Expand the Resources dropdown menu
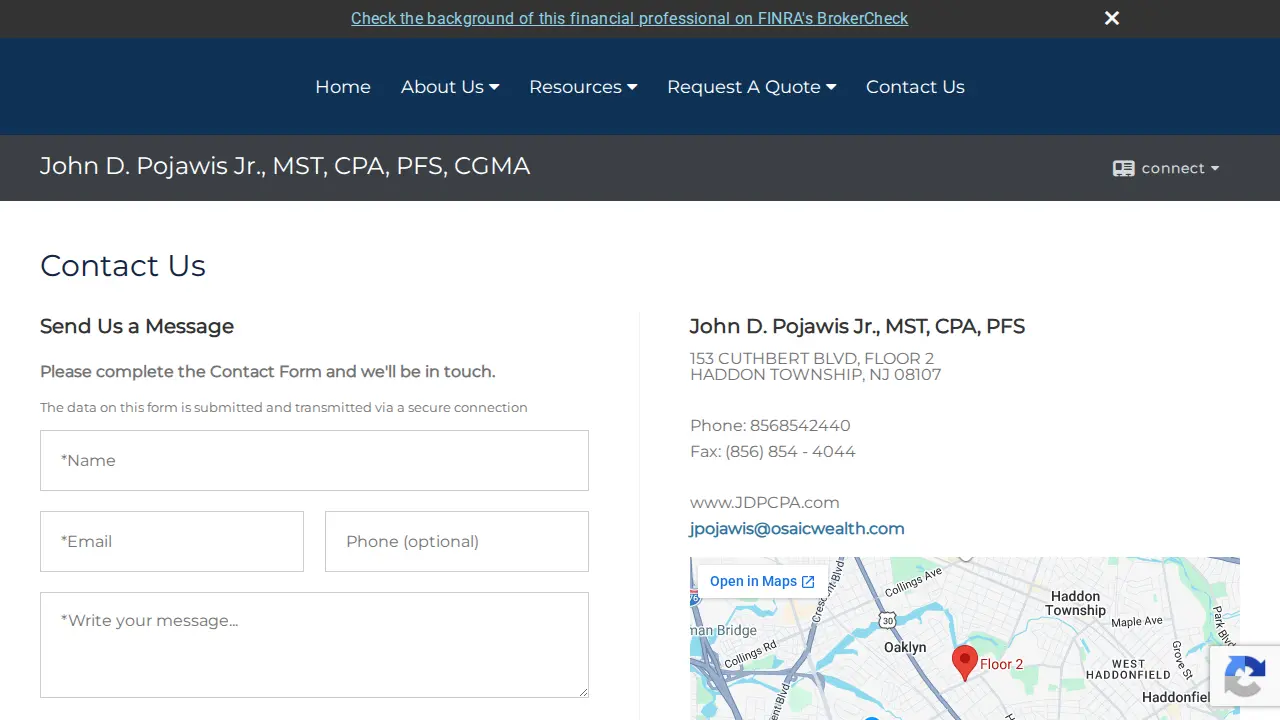The image size is (1280, 720). tap(583, 87)
